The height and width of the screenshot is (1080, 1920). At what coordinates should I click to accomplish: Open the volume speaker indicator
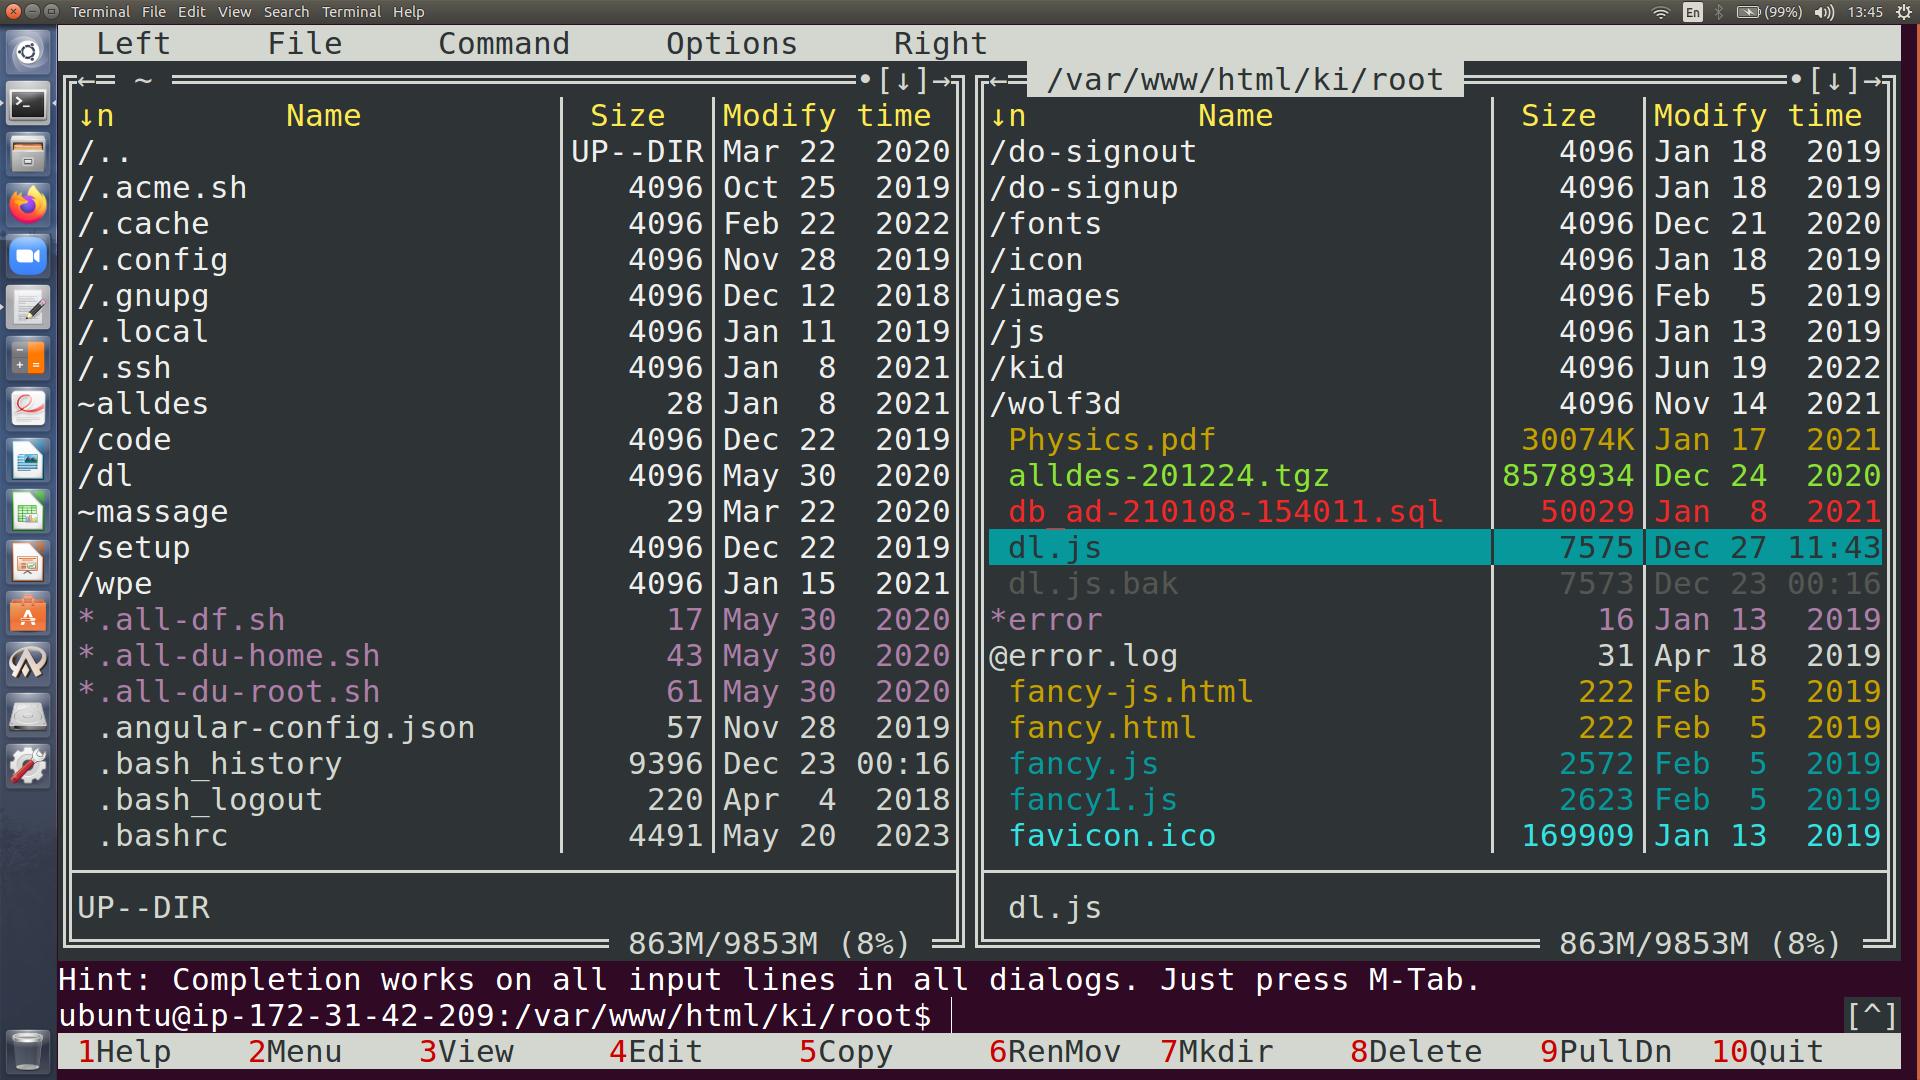[1824, 12]
